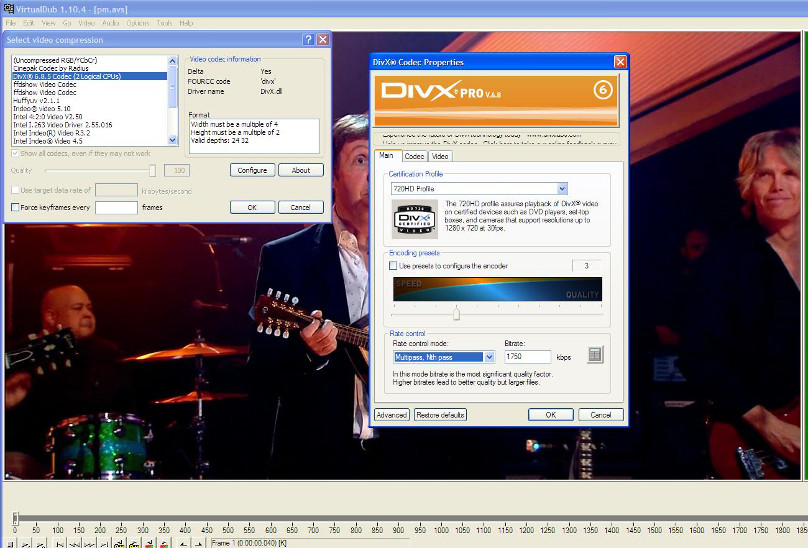The image size is (808, 548).
Task: Set selection end with Mark out button
Action: point(198,543)
